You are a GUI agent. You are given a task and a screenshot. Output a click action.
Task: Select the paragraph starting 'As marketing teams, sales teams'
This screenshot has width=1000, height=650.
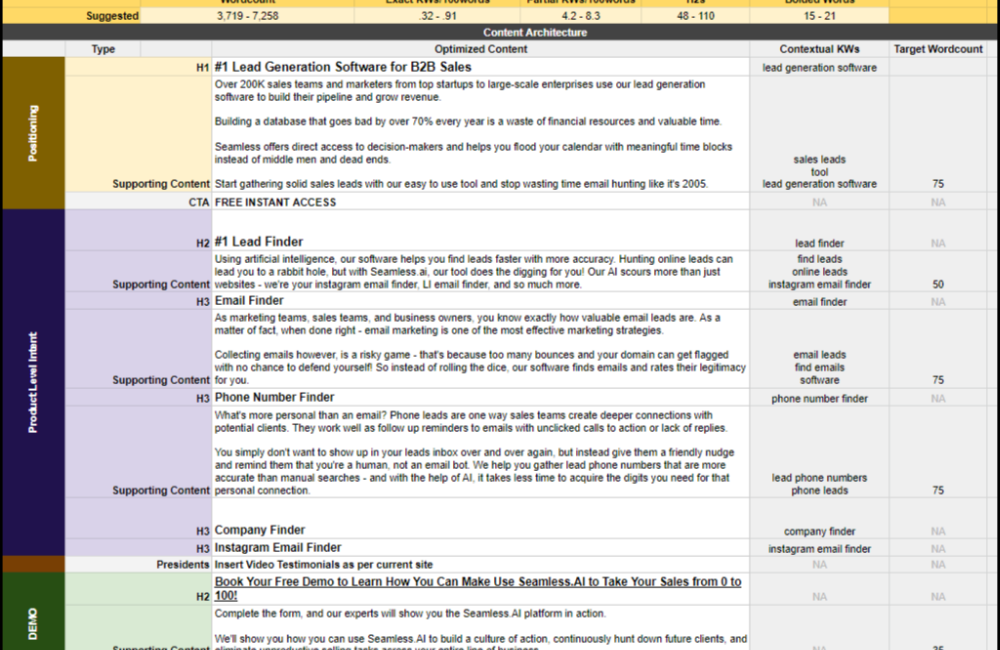click(x=467, y=324)
